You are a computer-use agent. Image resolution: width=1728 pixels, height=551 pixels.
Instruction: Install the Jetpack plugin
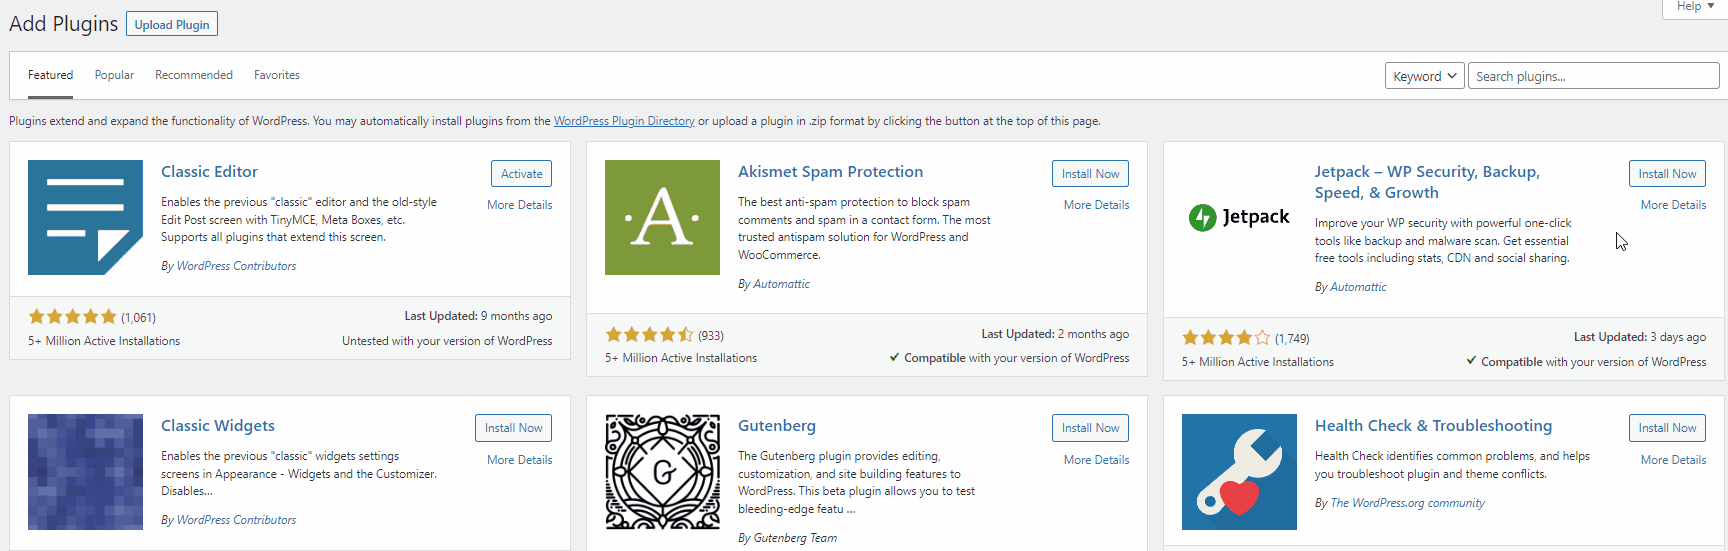click(x=1667, y=174)
